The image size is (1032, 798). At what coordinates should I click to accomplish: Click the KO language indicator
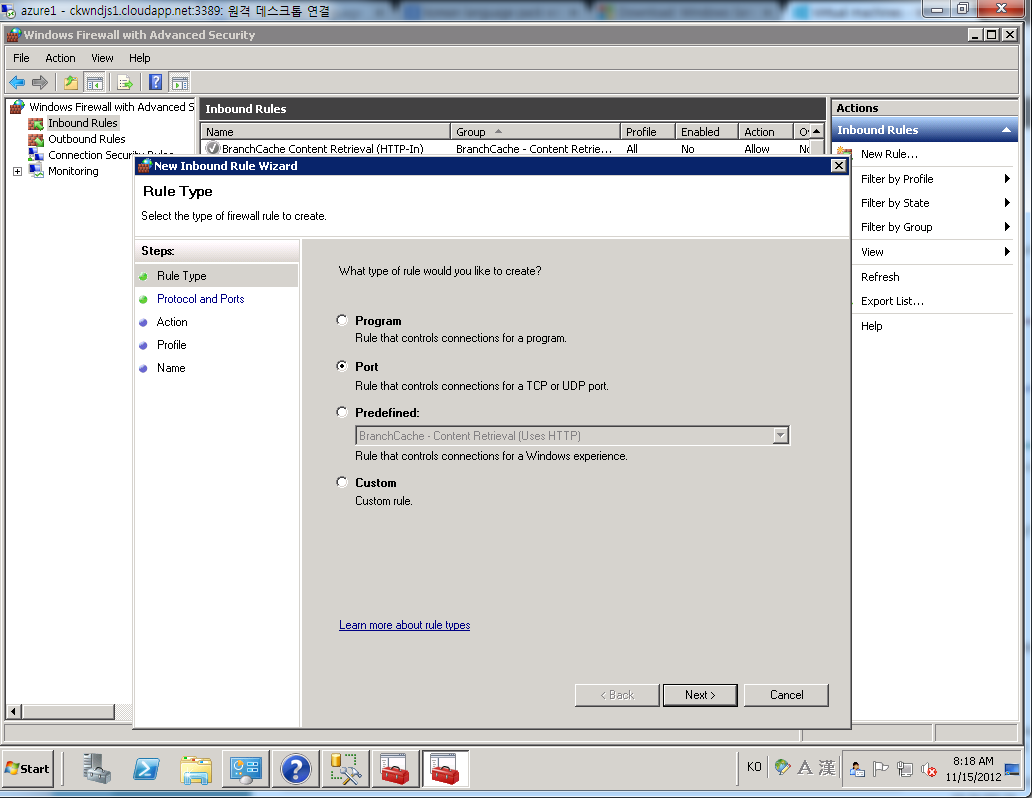click(754, 766)
